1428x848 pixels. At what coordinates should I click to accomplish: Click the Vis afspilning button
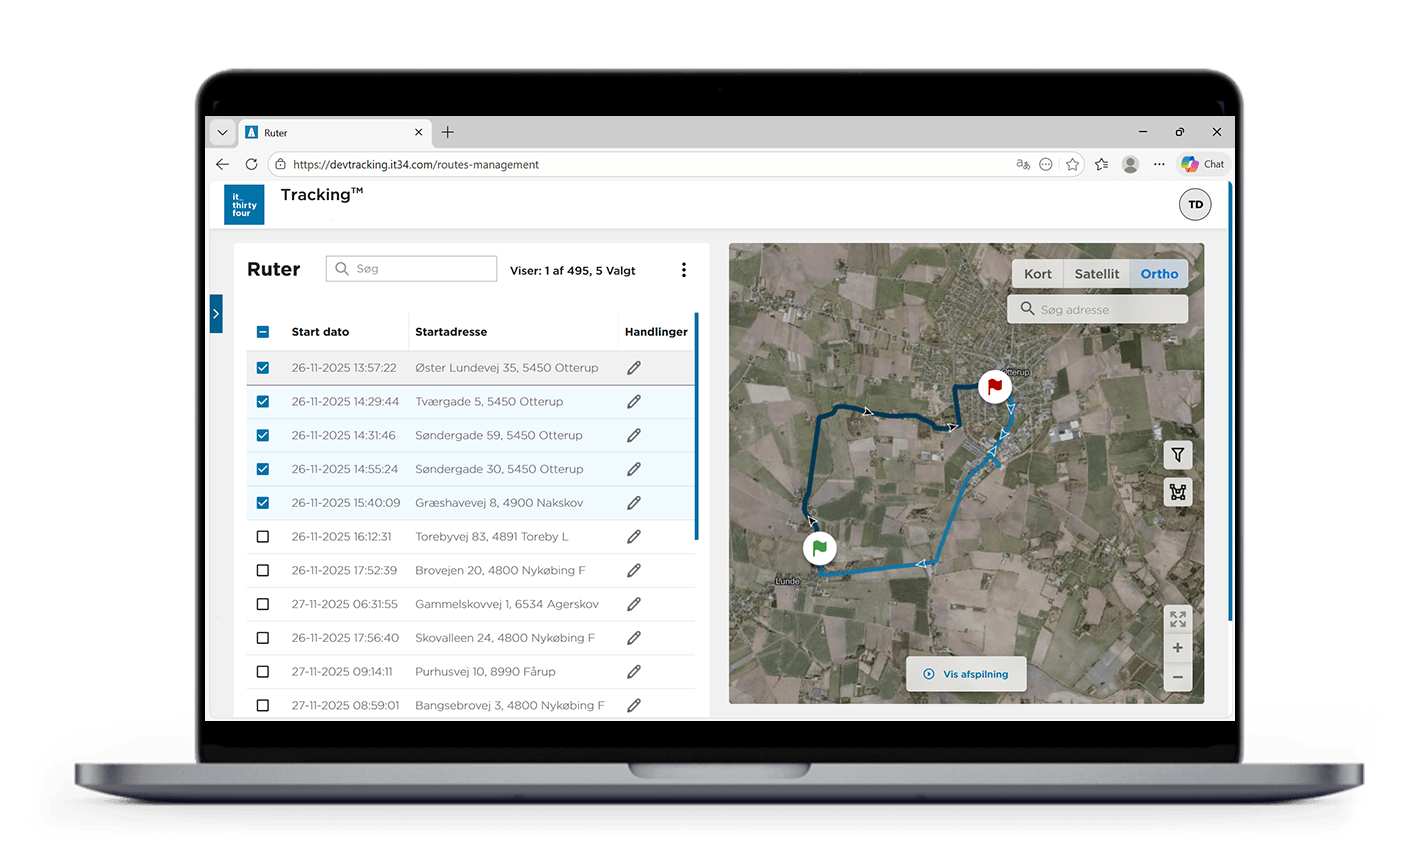[x=966, y=674]
